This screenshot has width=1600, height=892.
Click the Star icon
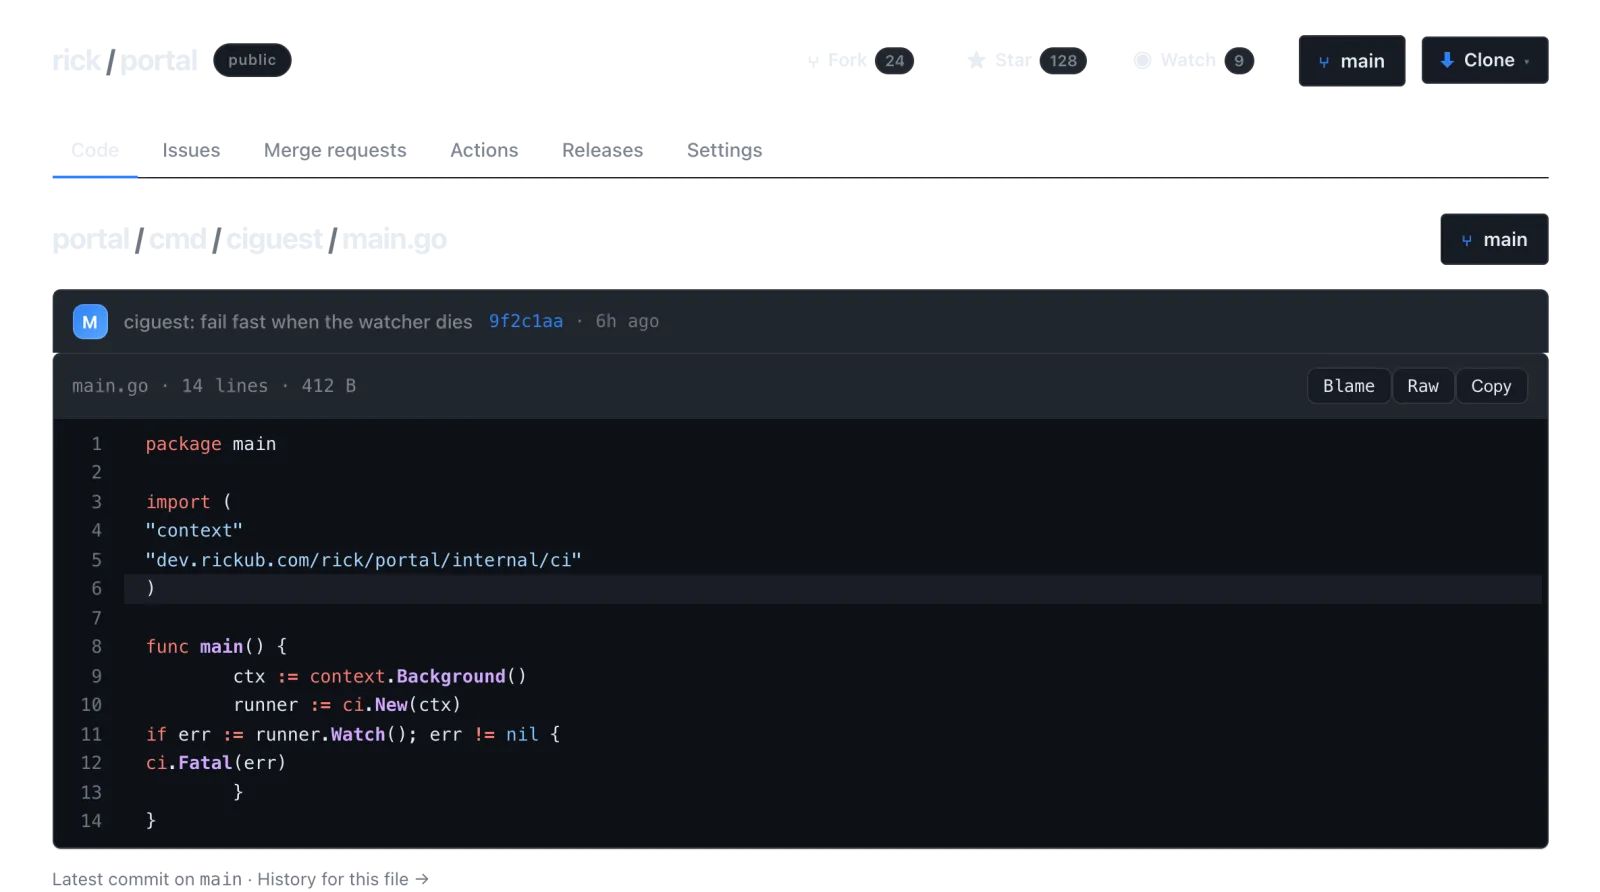coord(977,60)
